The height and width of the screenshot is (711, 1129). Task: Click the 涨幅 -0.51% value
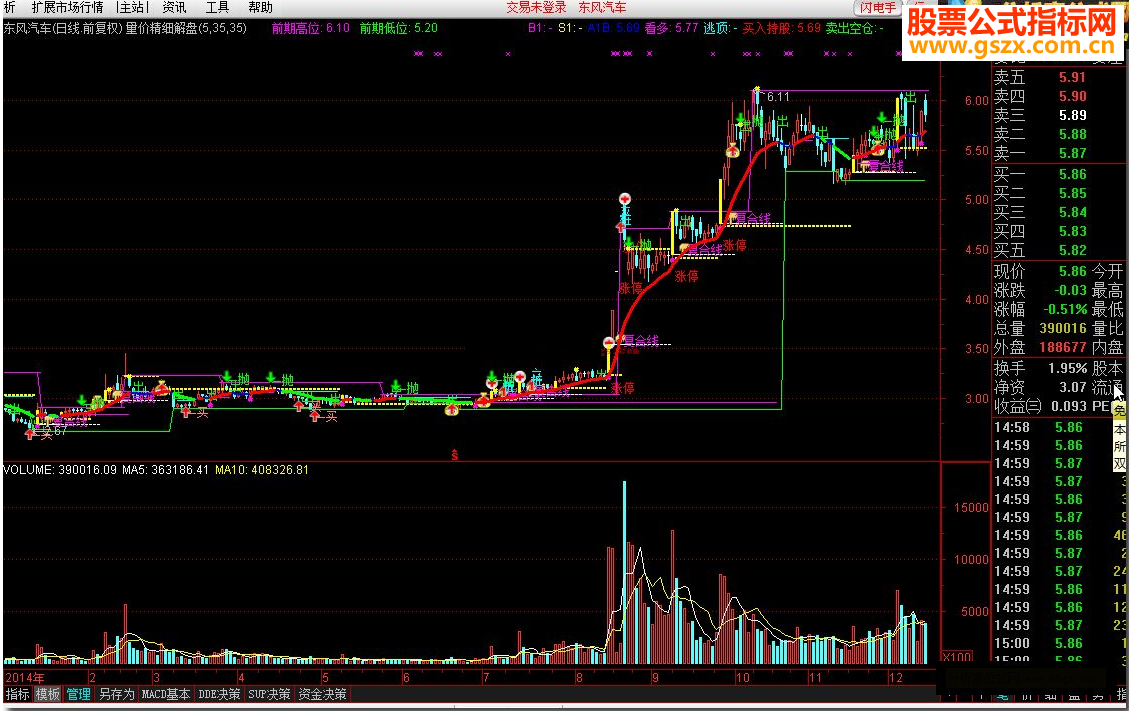point(1066,310)
